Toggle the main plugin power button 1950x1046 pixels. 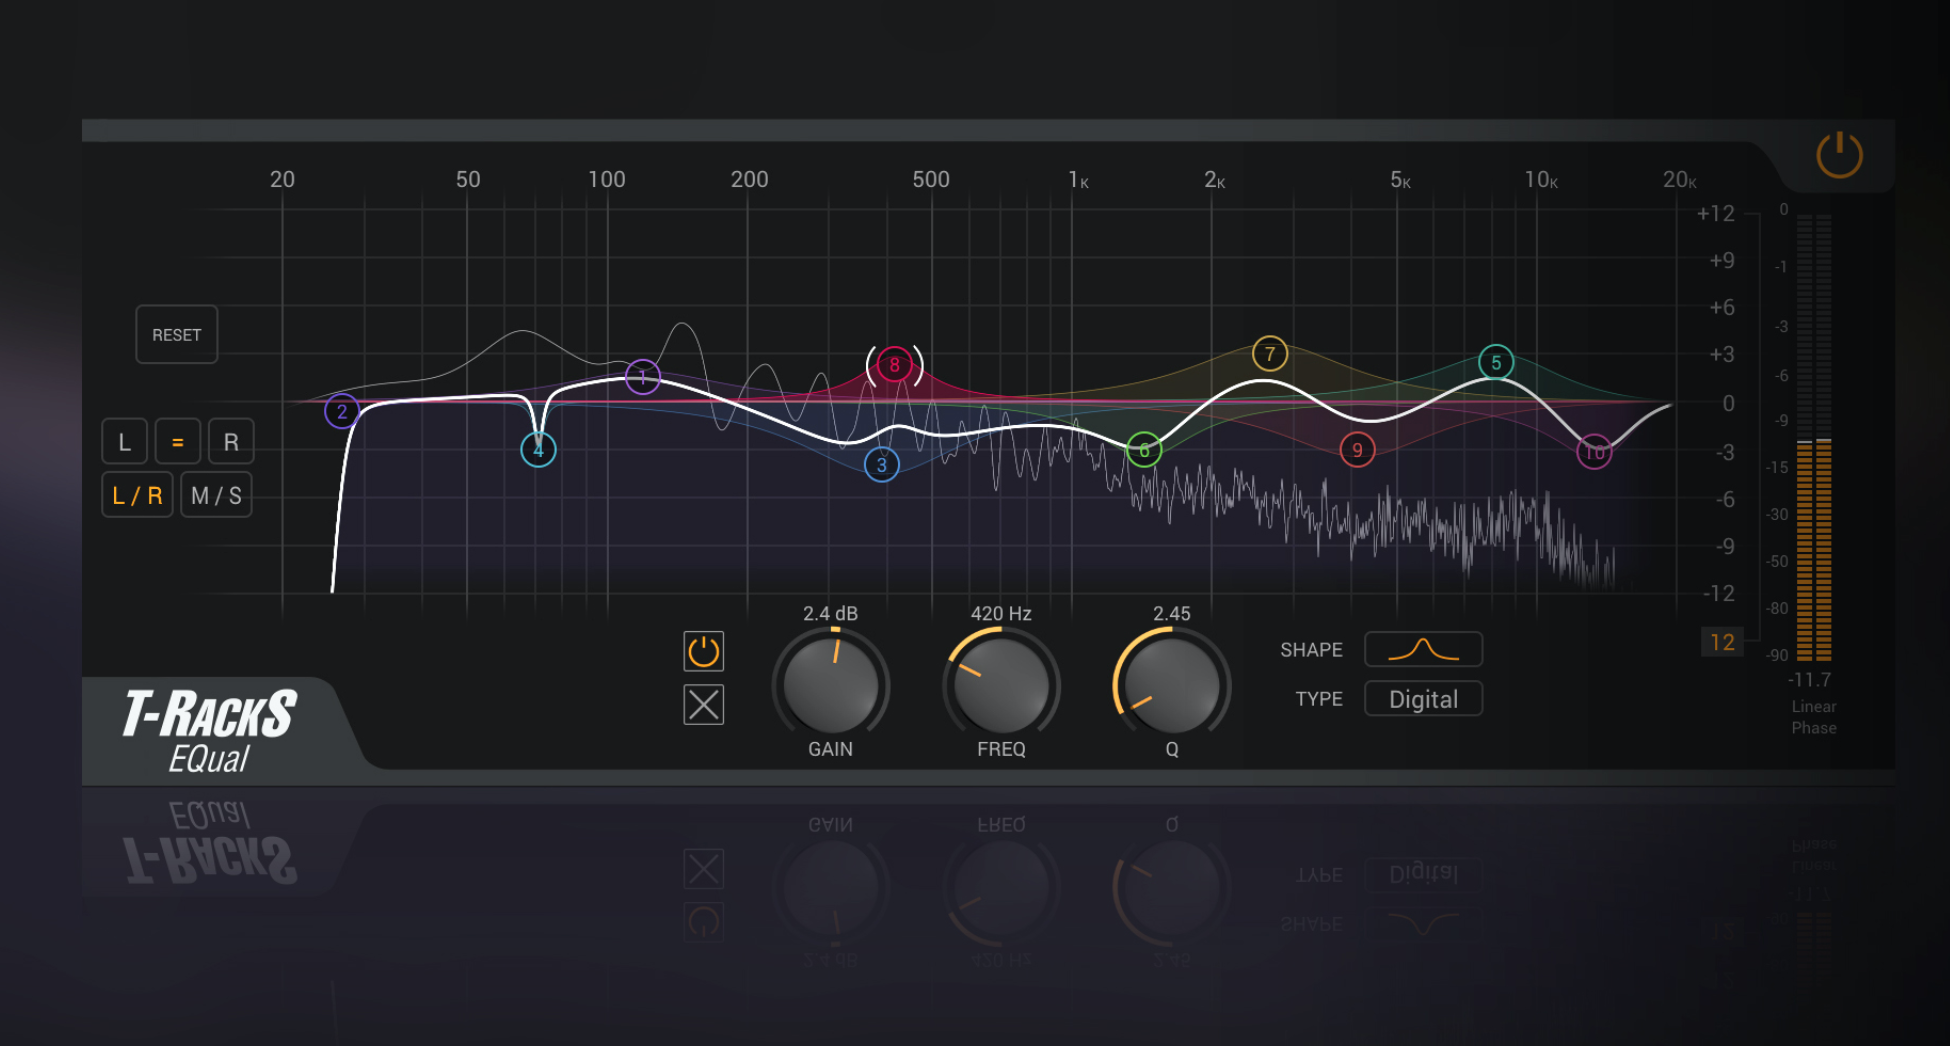[x=1839, y=155]
